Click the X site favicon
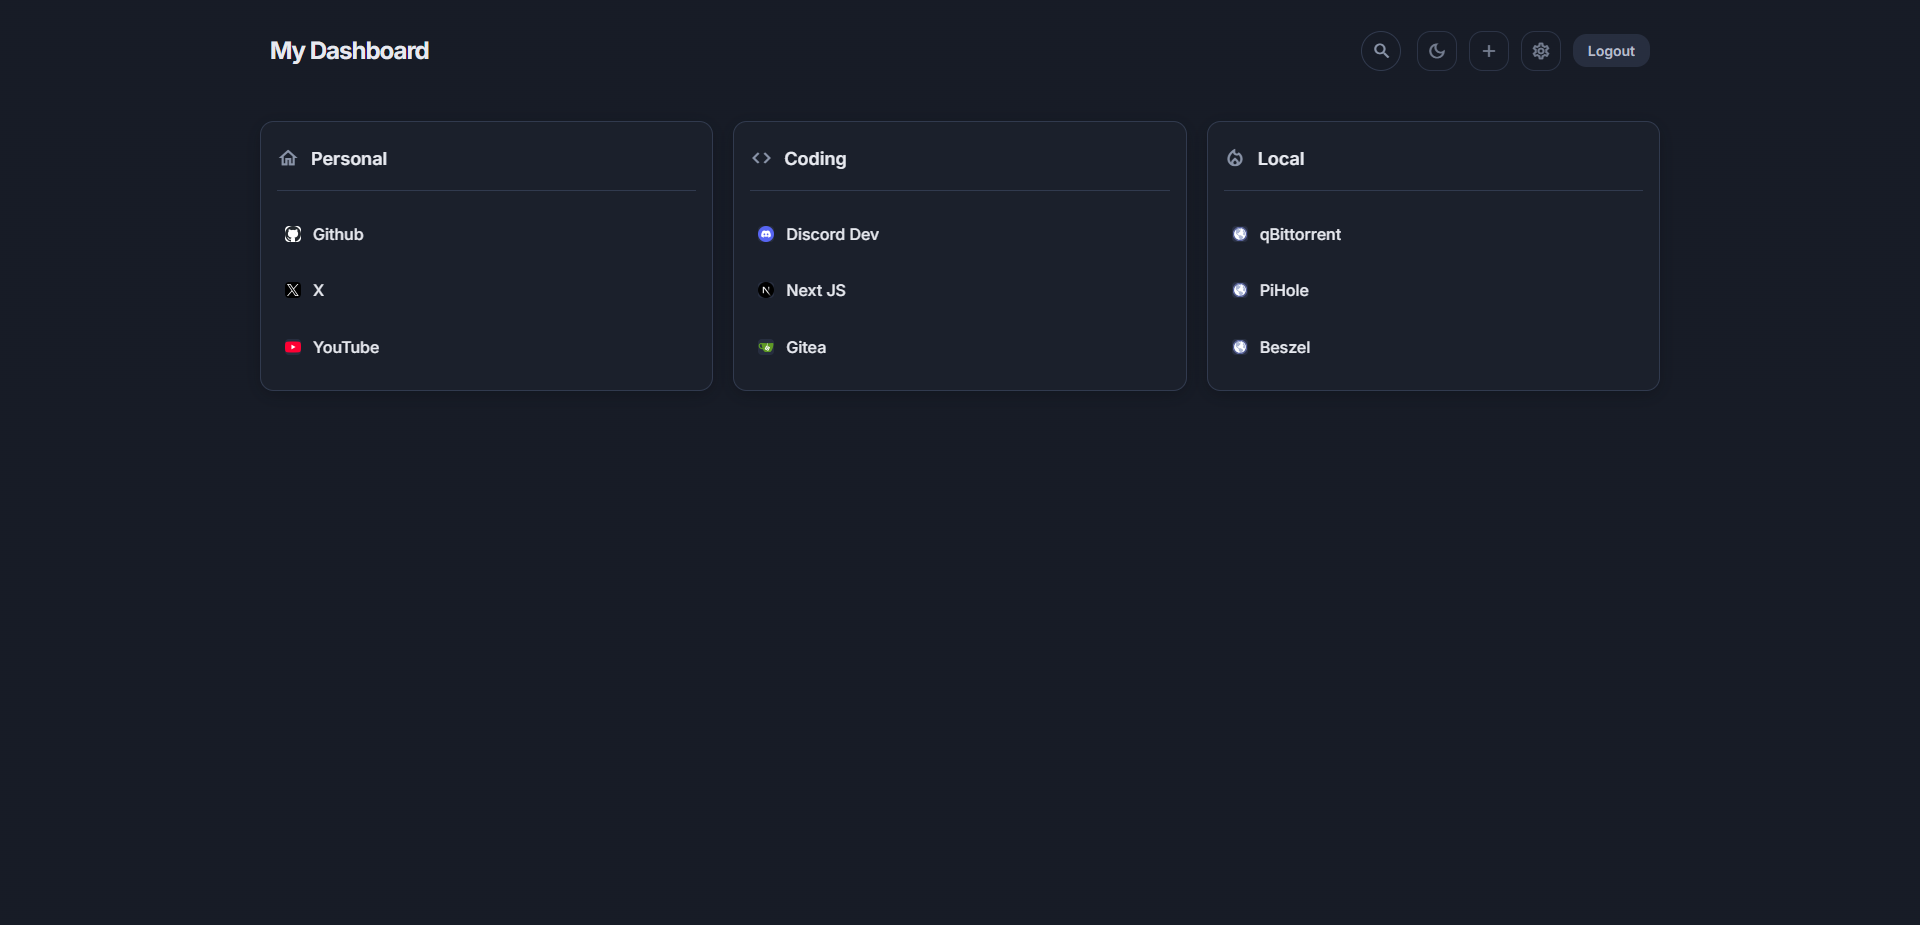1920x925 pixels. point(293,290)
